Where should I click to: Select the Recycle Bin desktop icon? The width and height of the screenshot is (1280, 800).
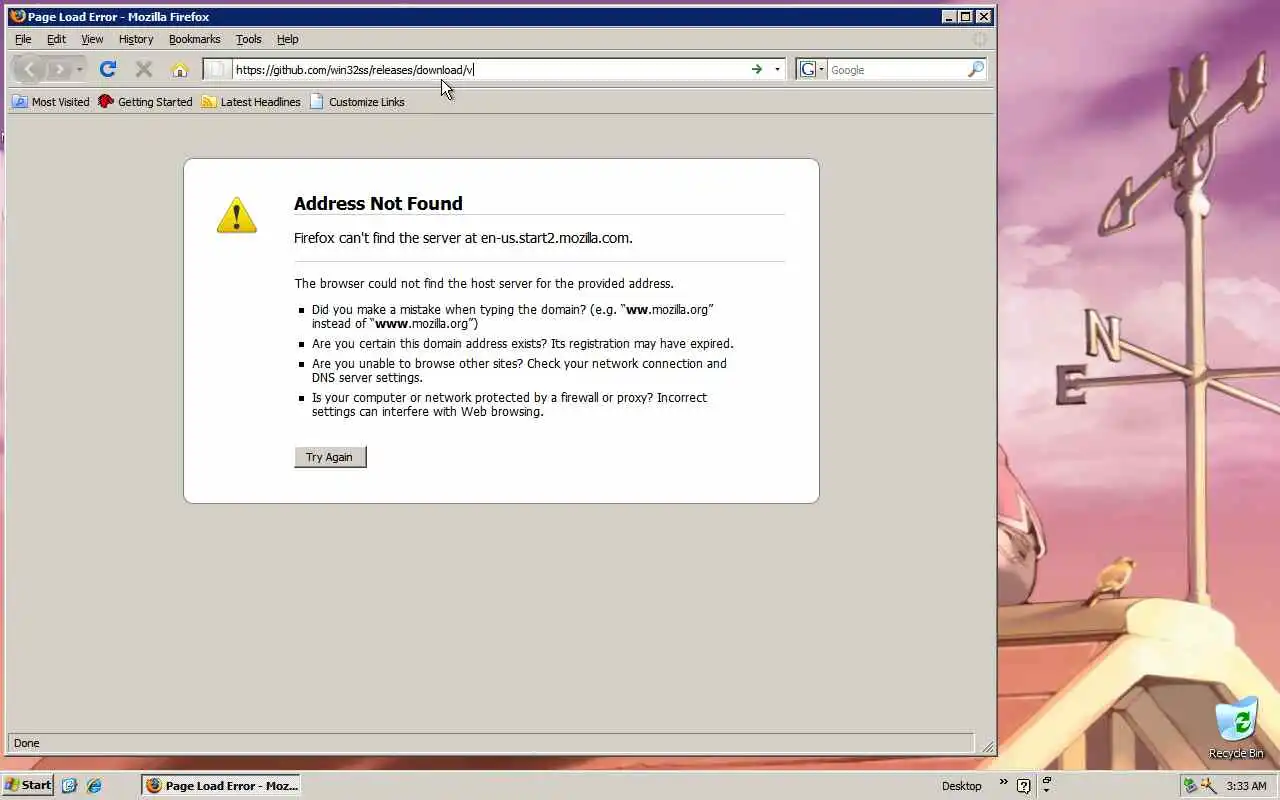pyautogui.click(x=1236, y=728)
